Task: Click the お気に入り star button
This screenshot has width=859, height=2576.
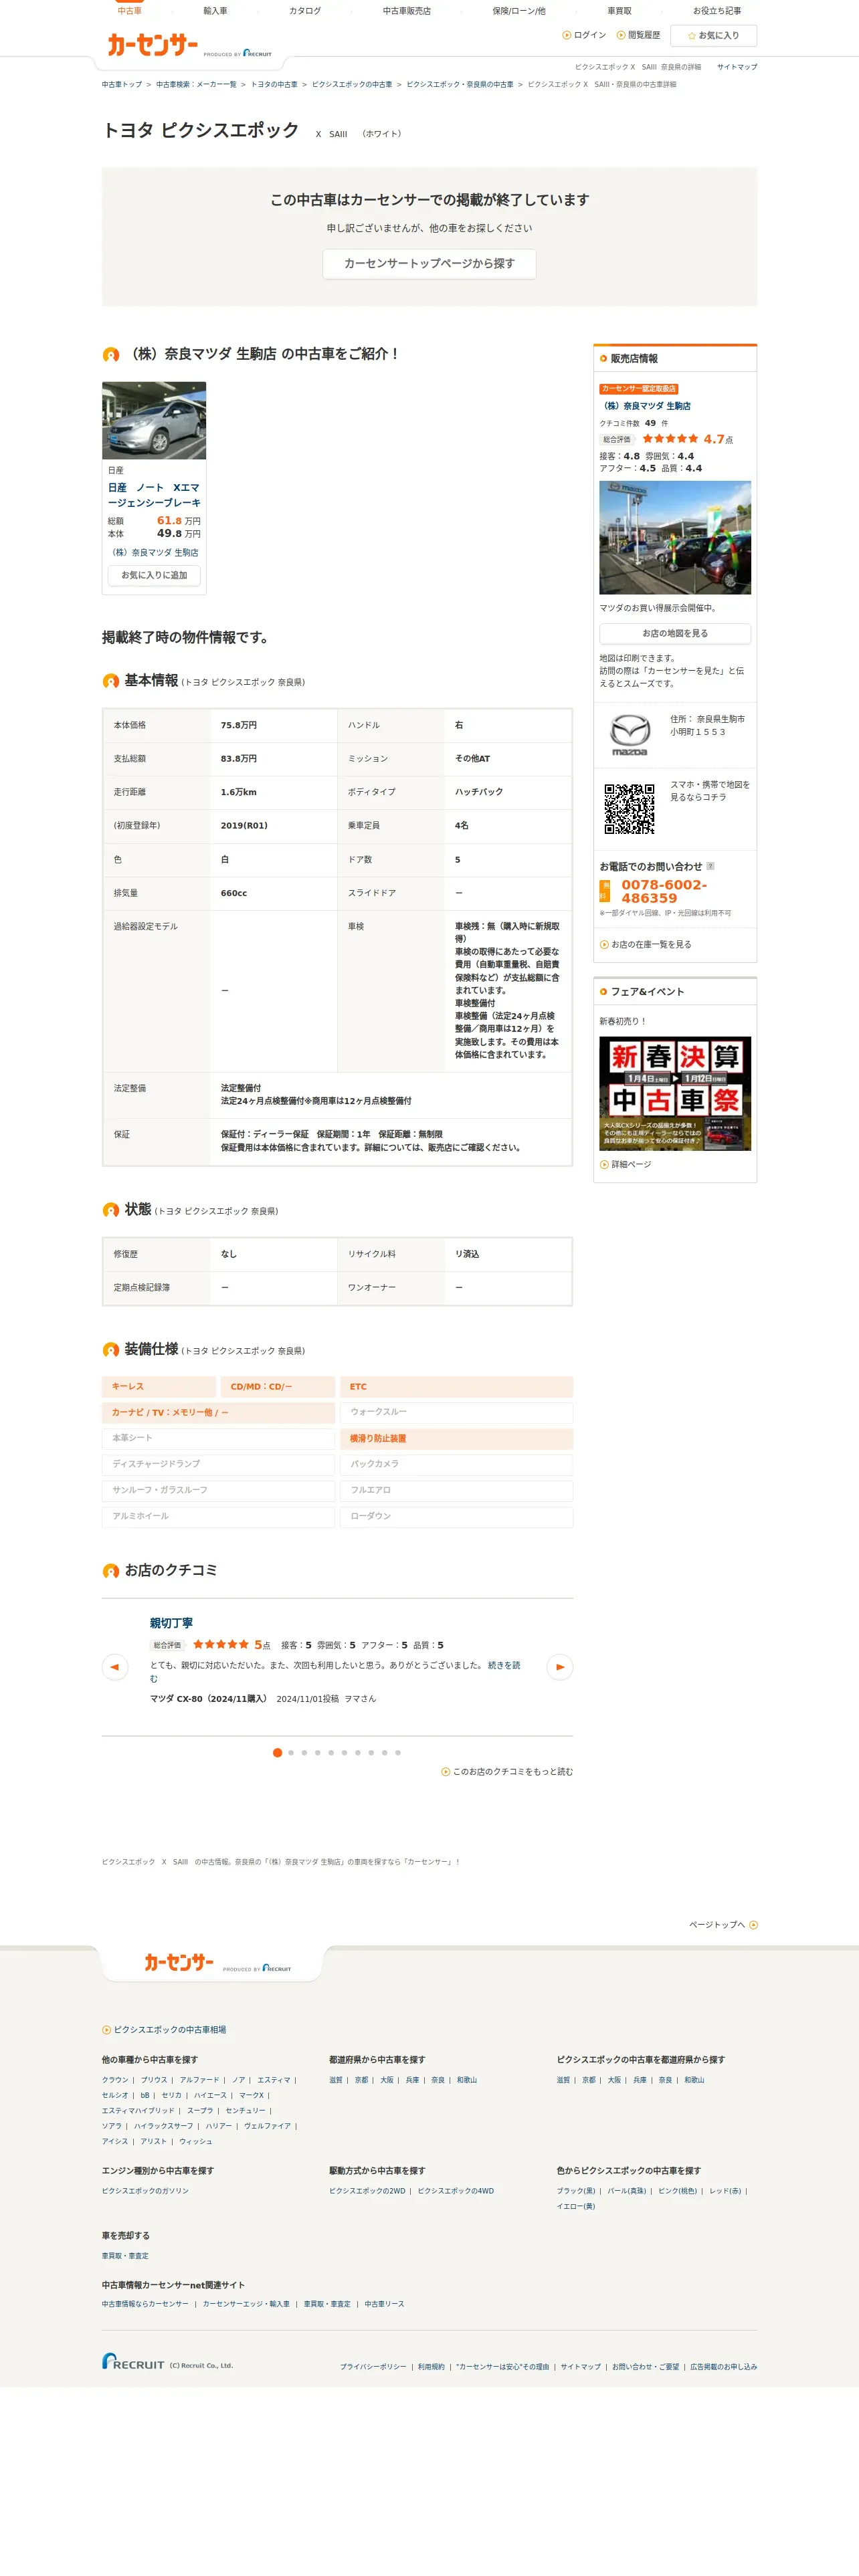Action: point(713,35)
